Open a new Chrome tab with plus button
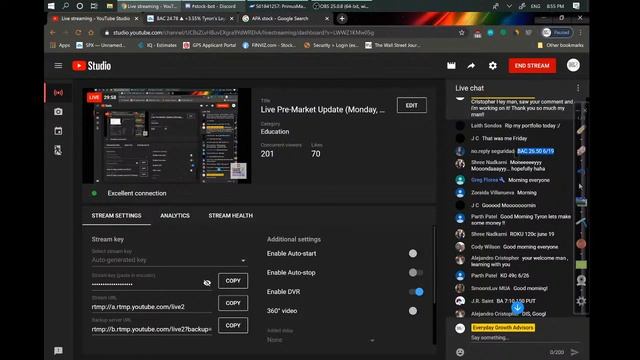The width and height of the screenshot is (640, 360). (x=342, y=18)
